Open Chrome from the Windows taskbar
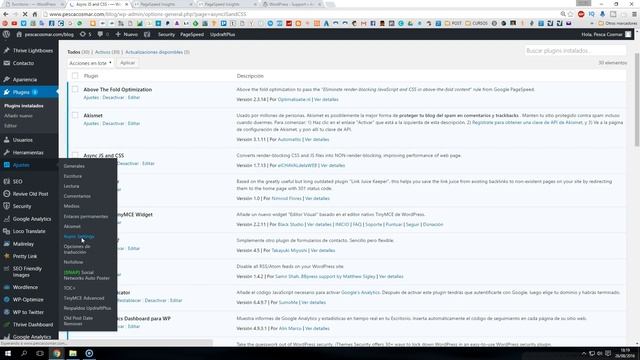This screenshot has width=640, height=360. point(57,353)
